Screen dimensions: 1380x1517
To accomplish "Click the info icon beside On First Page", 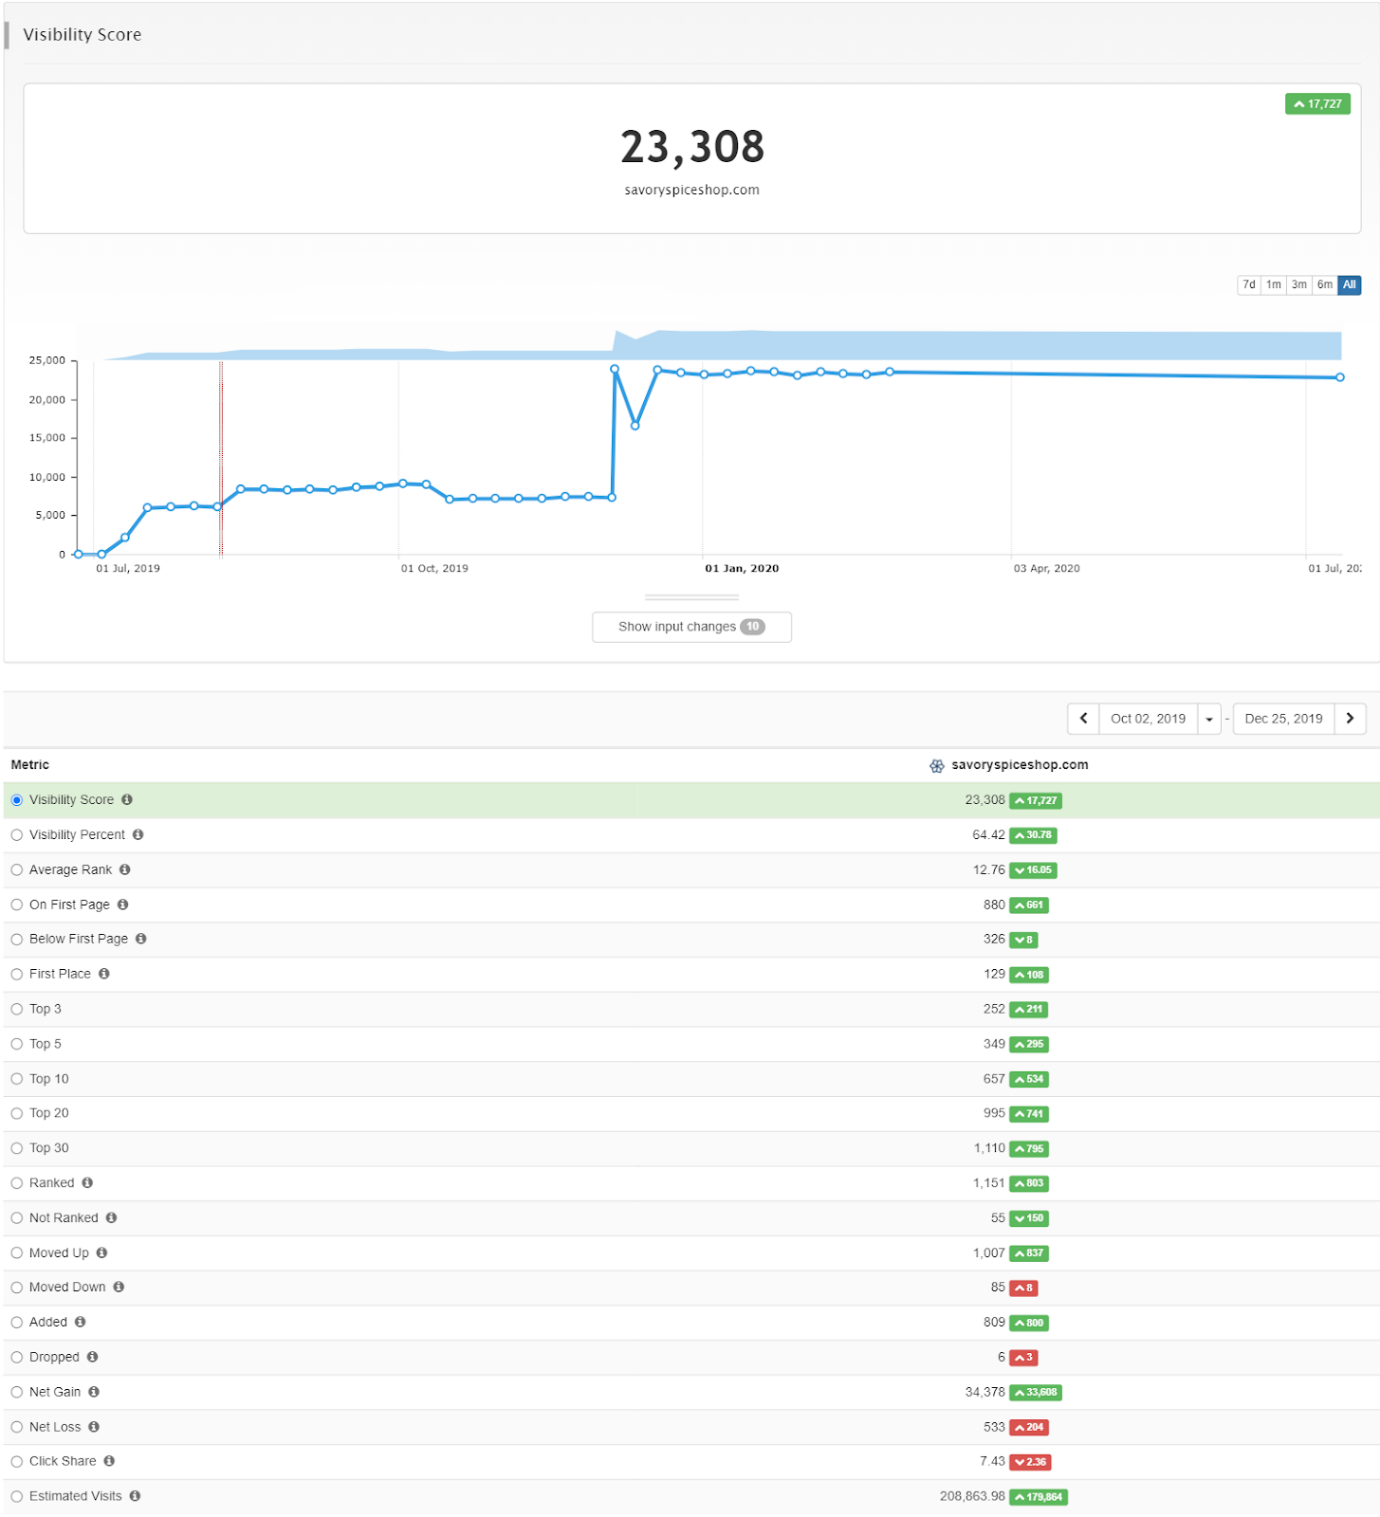I will tap(122, 904).
